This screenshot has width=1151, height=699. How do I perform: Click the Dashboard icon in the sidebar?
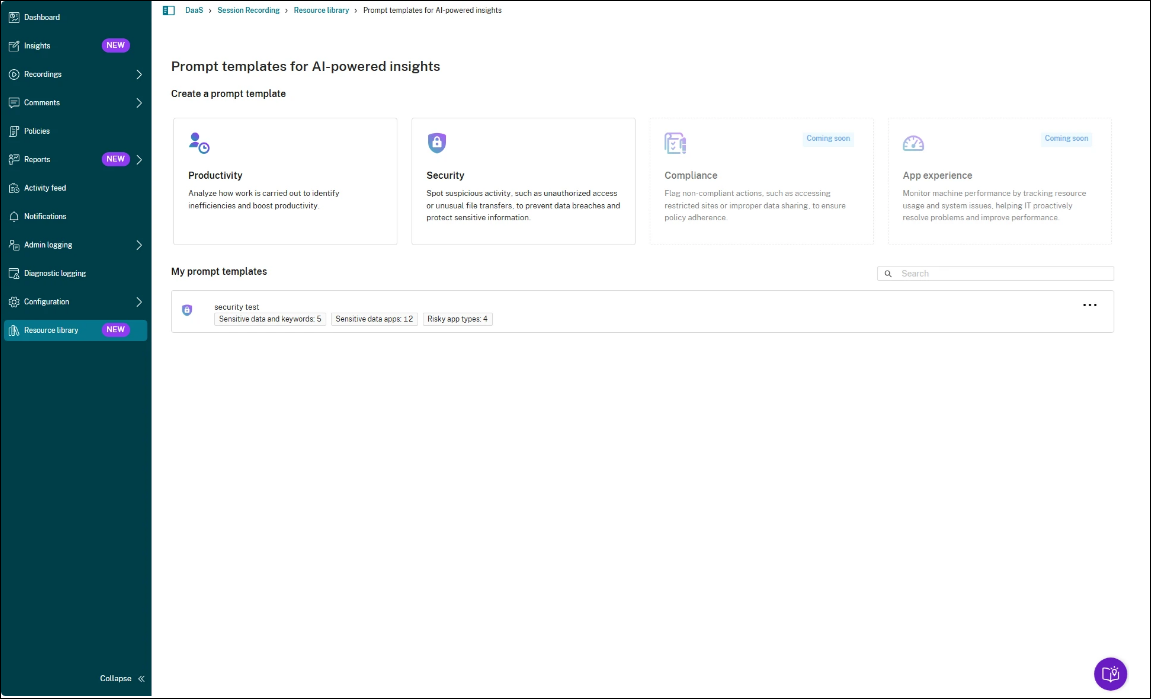pos(13,17)
